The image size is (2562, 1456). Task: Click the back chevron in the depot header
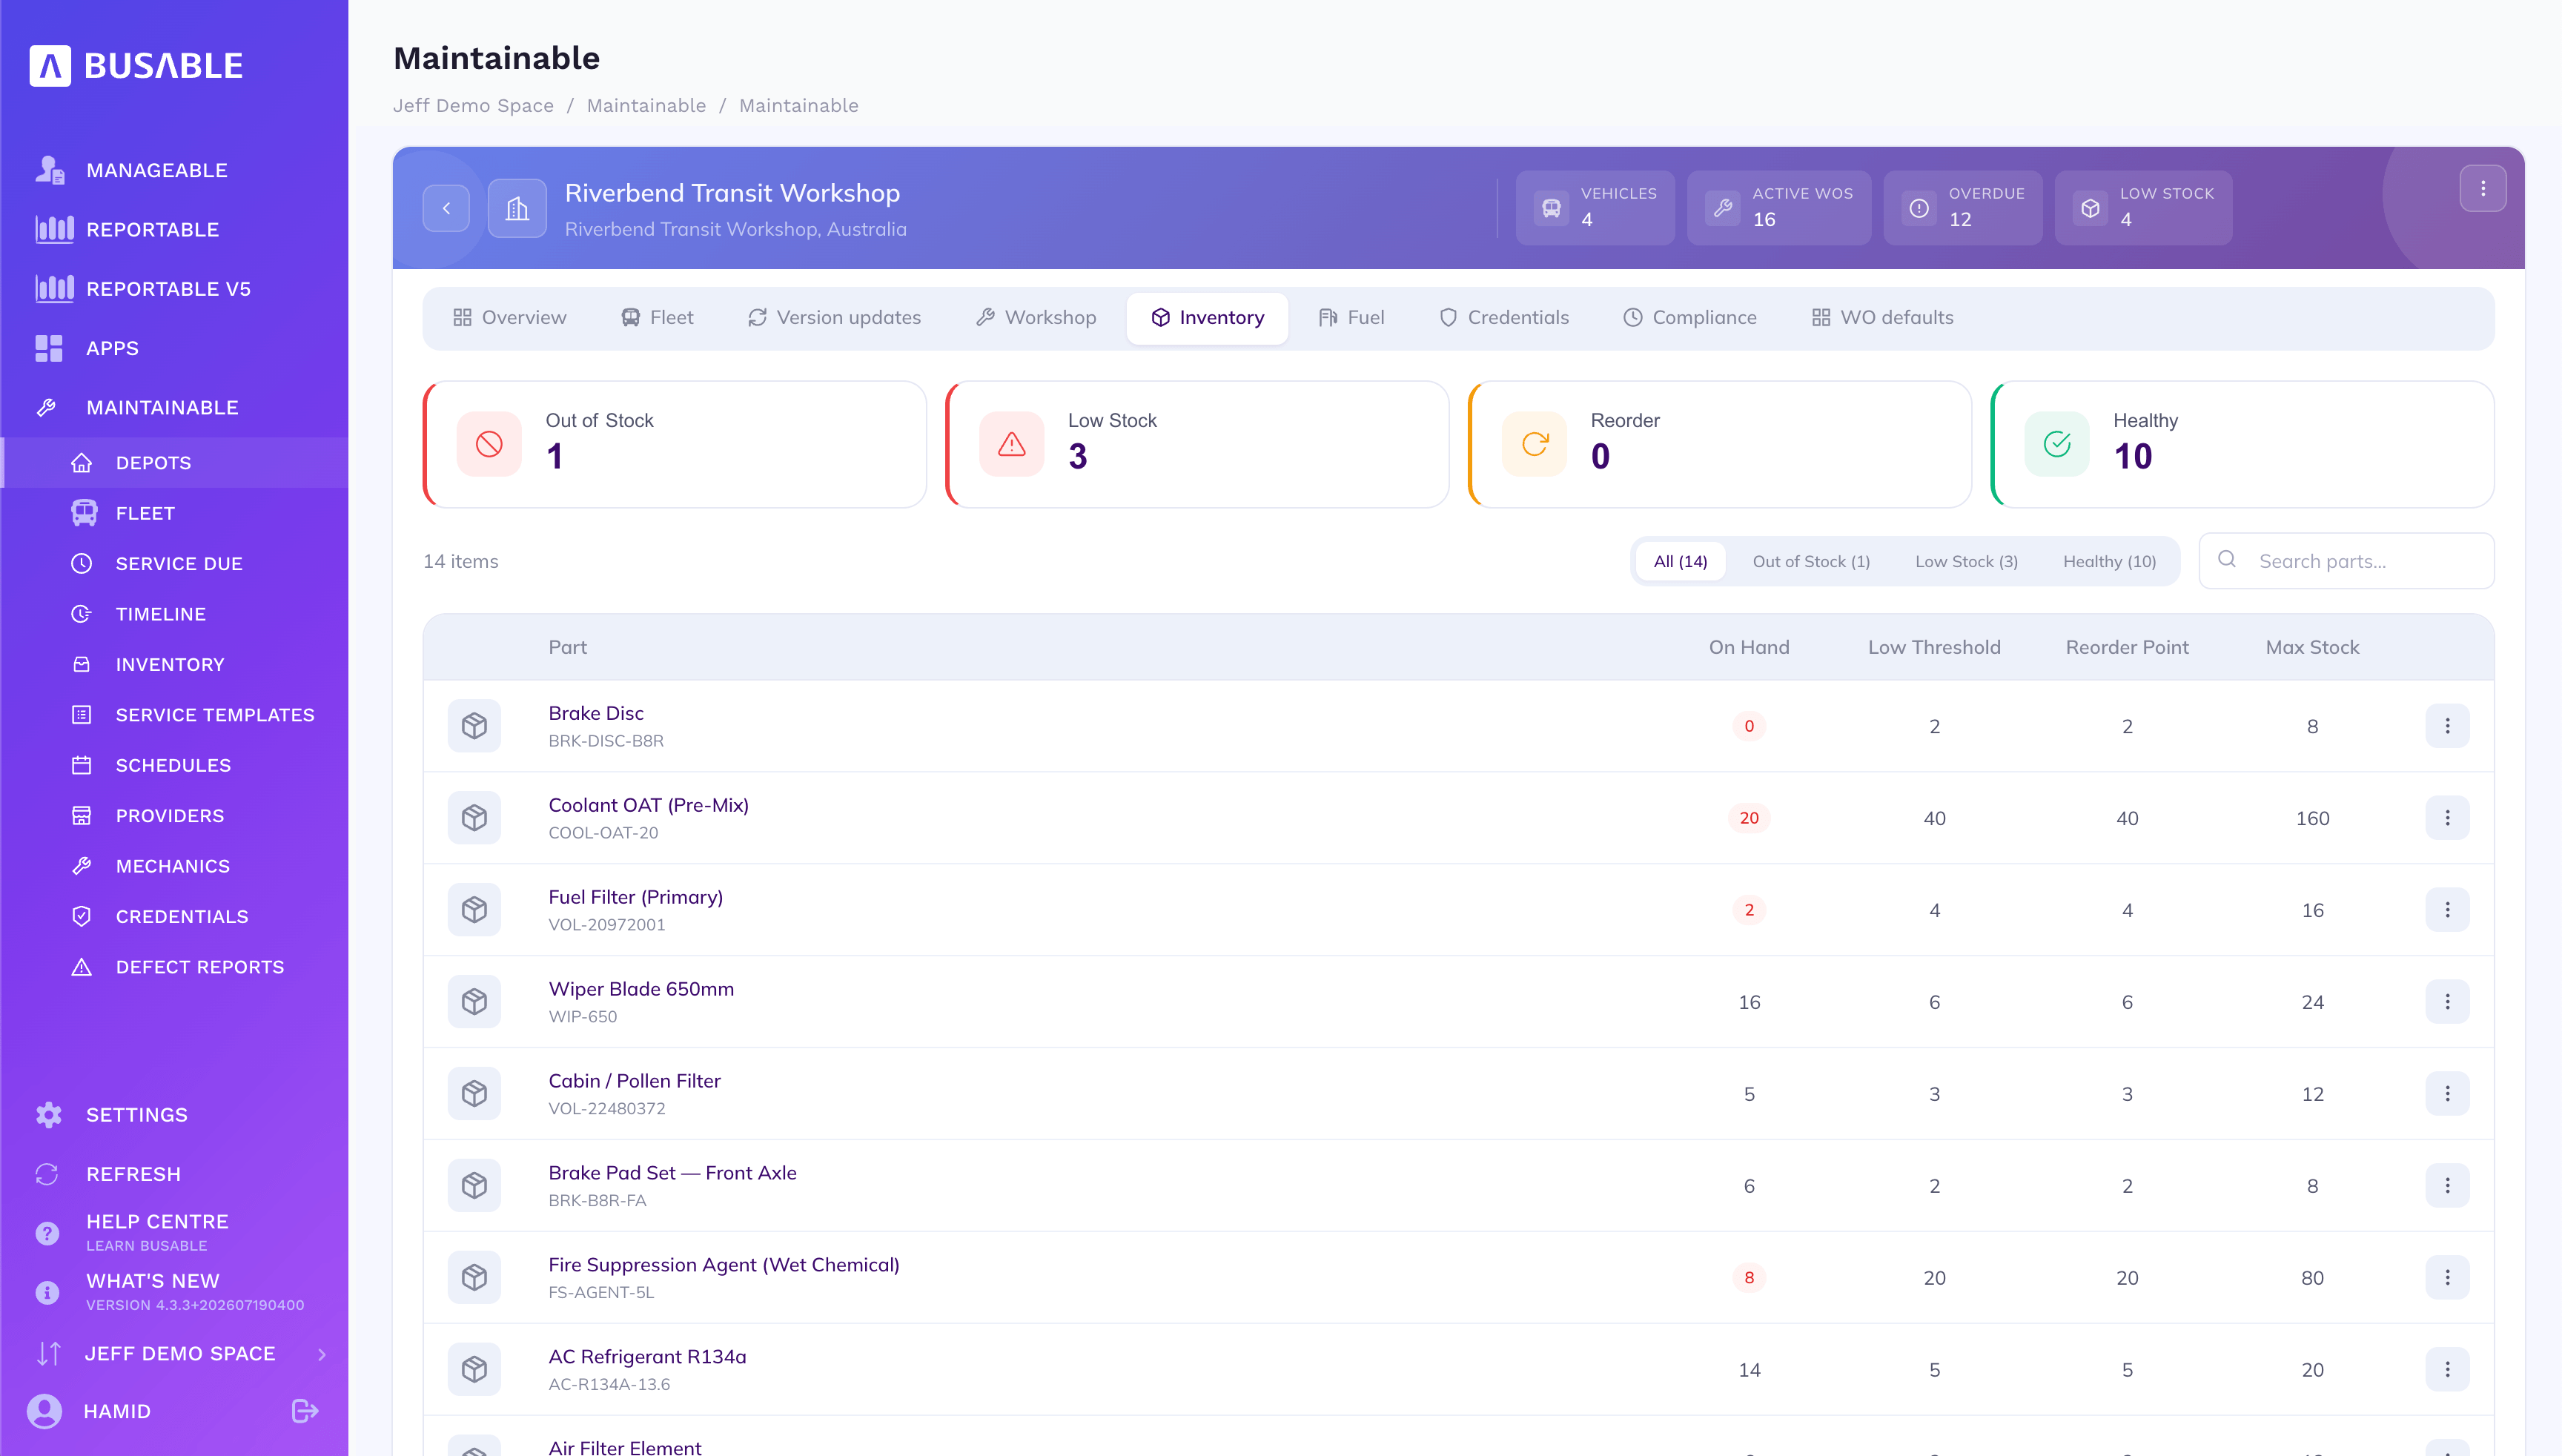446,208
